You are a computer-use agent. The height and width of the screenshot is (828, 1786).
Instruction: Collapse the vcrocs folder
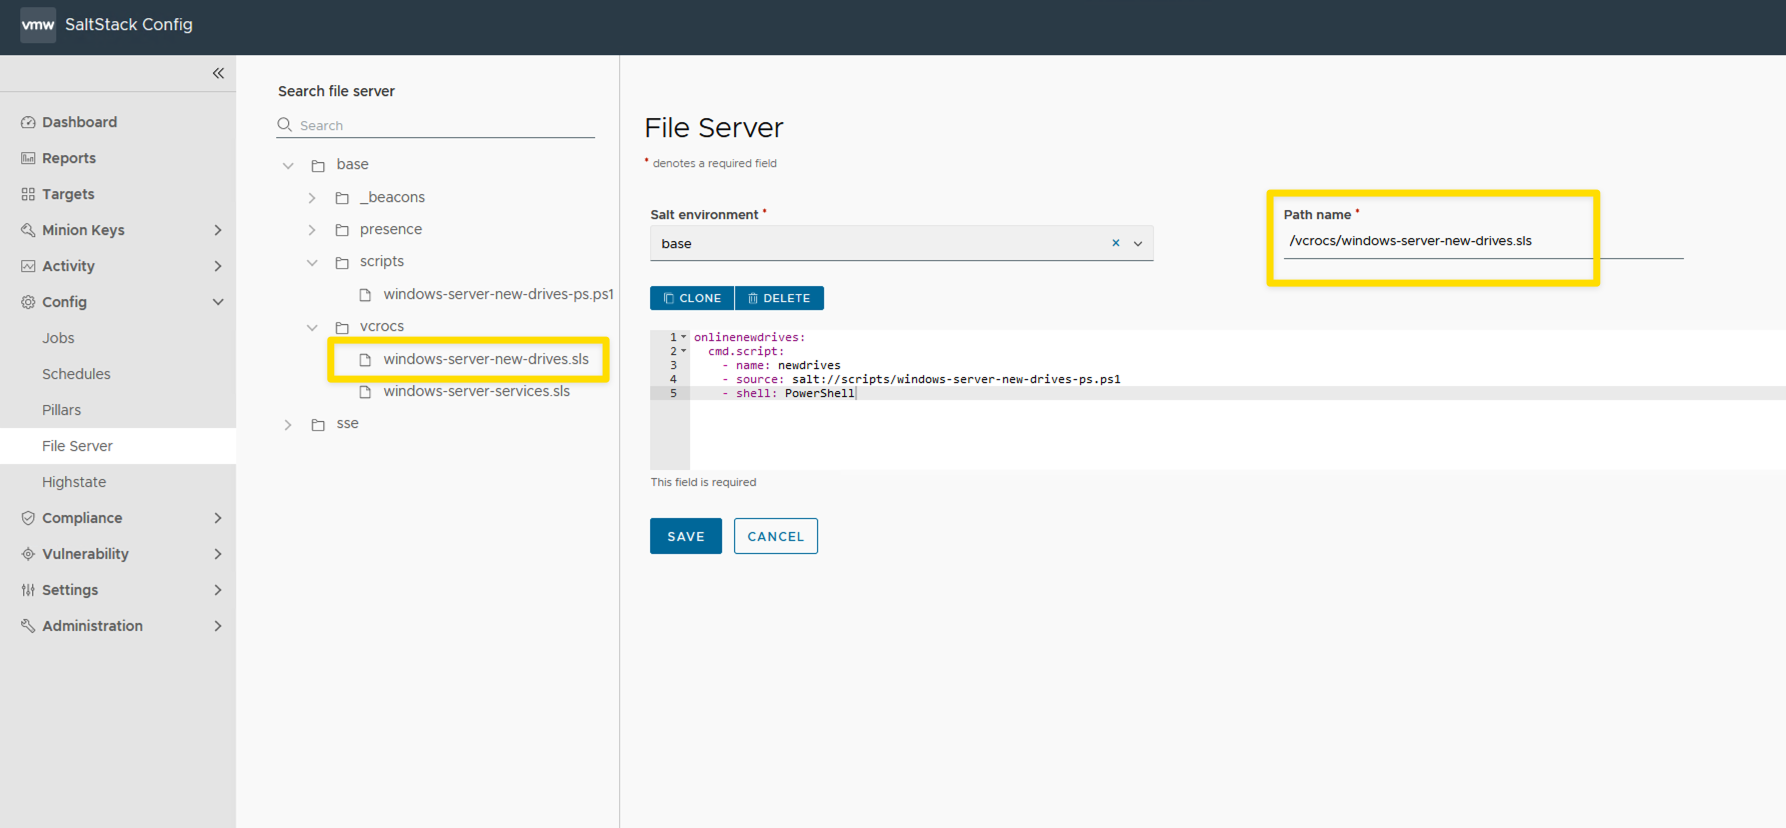(x=312, y=327)
